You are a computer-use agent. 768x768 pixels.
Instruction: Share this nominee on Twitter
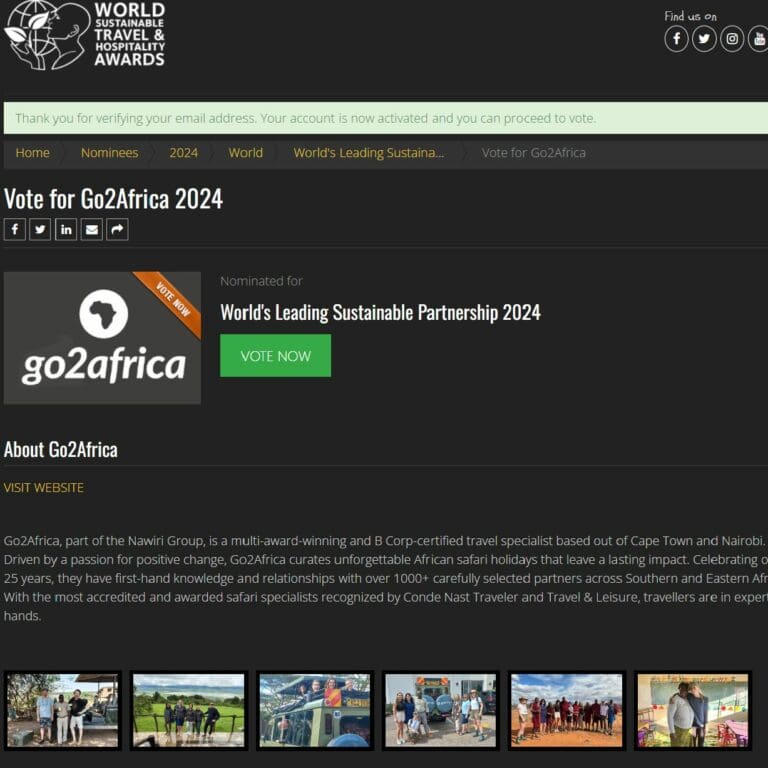tap(40, 229)
